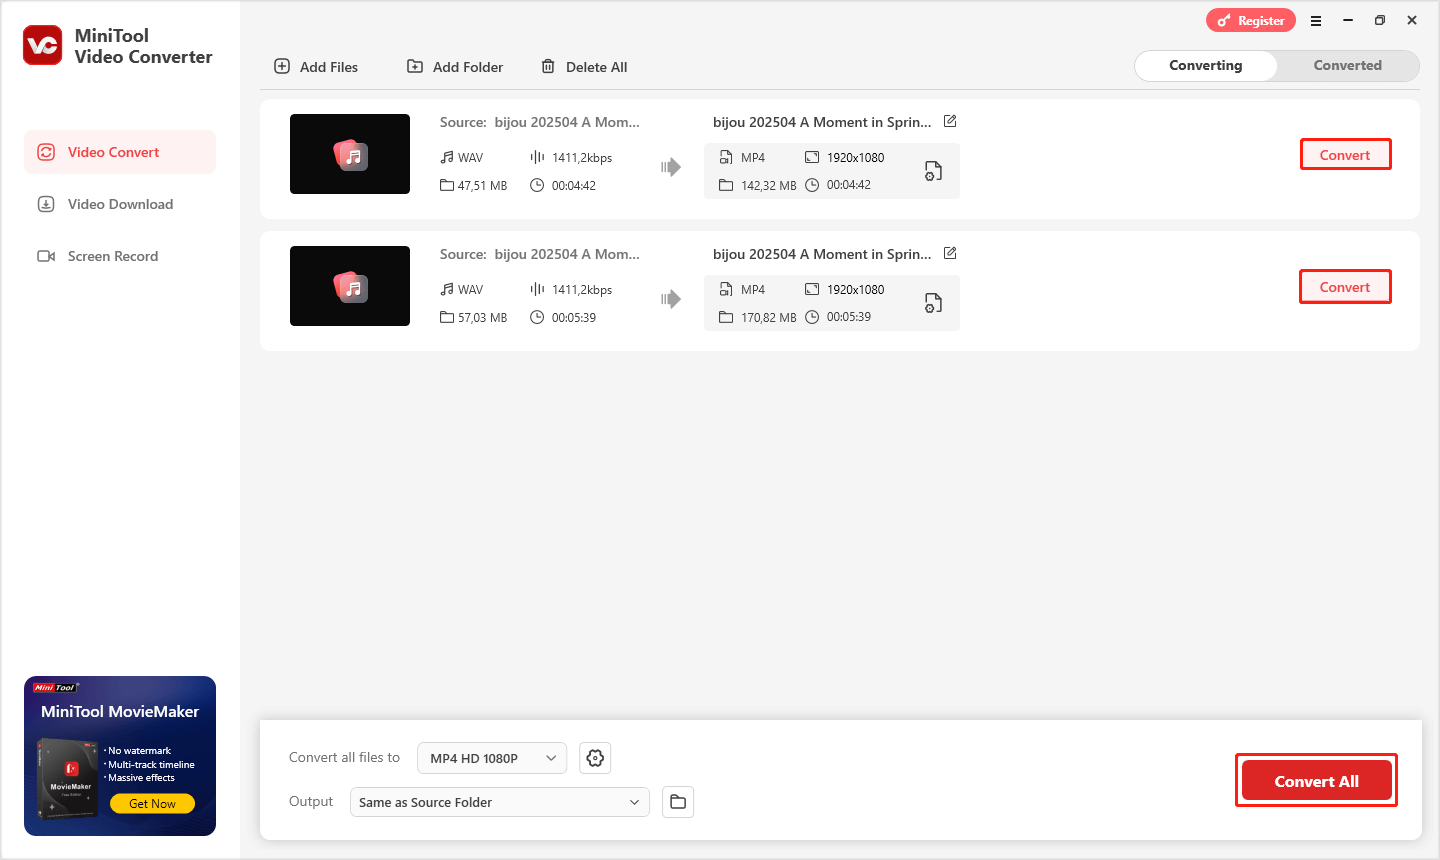Click the Add Folder icon
The height and width of the screenshot is (860, 1440).
[x=415, y=66]
